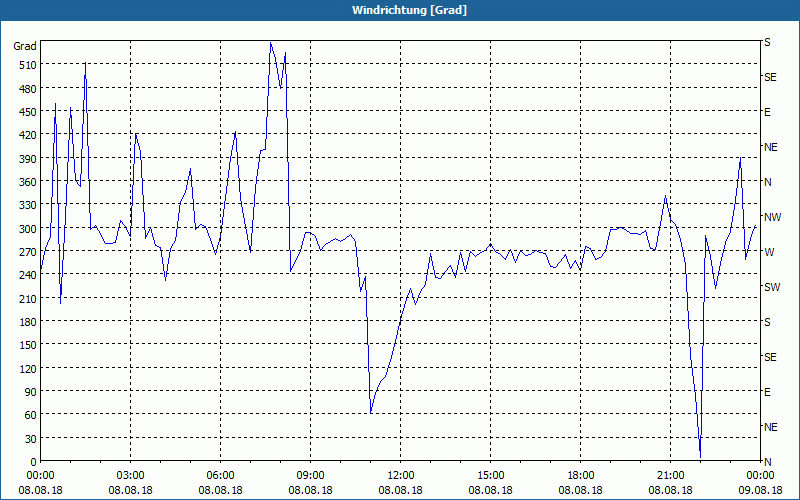Image resolution: width=800 pixels, height=500 pixels.
Task: Select the 09.08.18 date label
Action: pos(760,490)
